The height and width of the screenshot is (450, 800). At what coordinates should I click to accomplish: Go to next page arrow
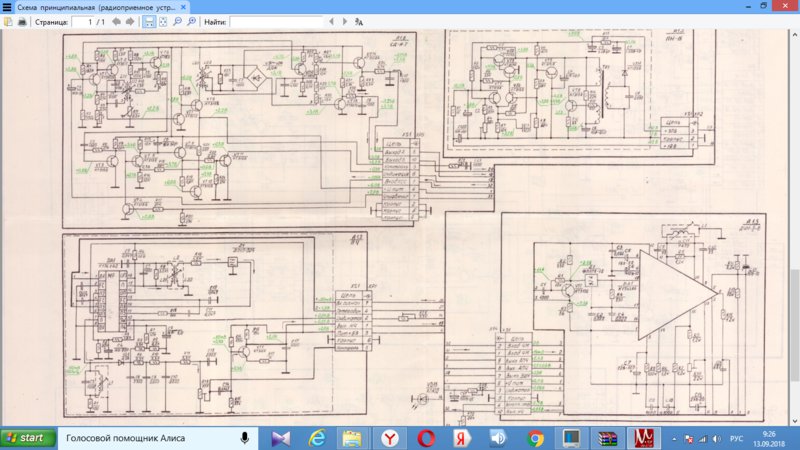point(130,22)
